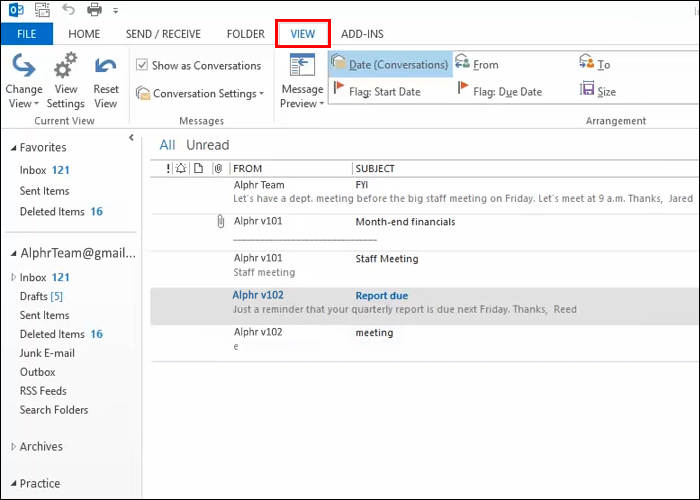This screenshot has height=500, width=700.
Task: Click the Outlook application icon in title bar
Action: coord(17,9)
